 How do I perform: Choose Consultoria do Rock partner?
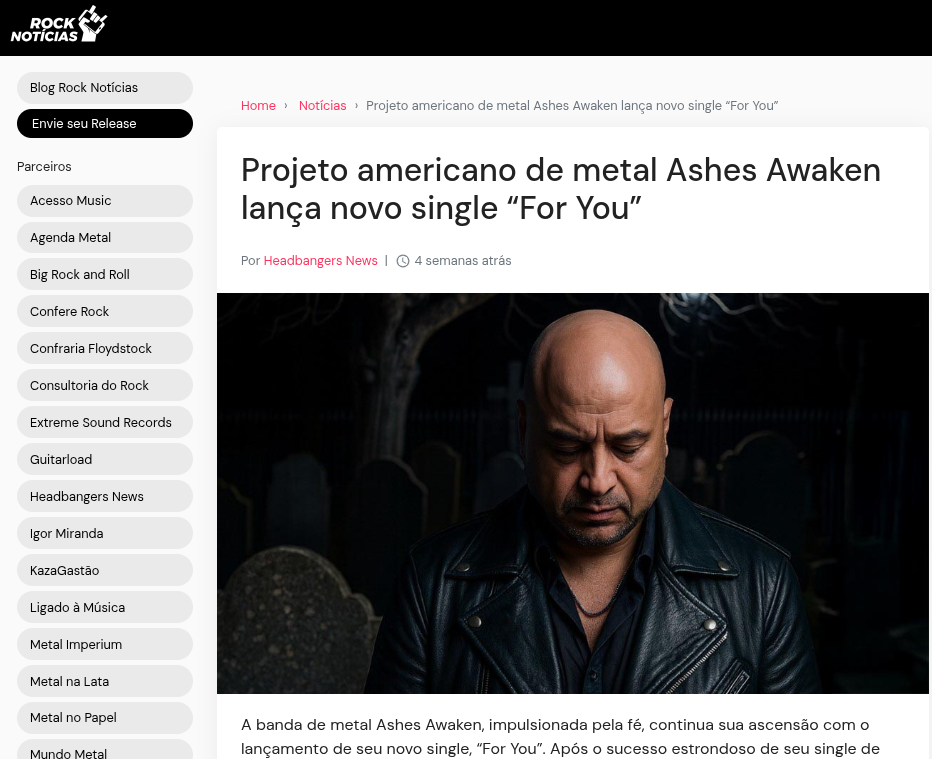[x=105, y=386]
